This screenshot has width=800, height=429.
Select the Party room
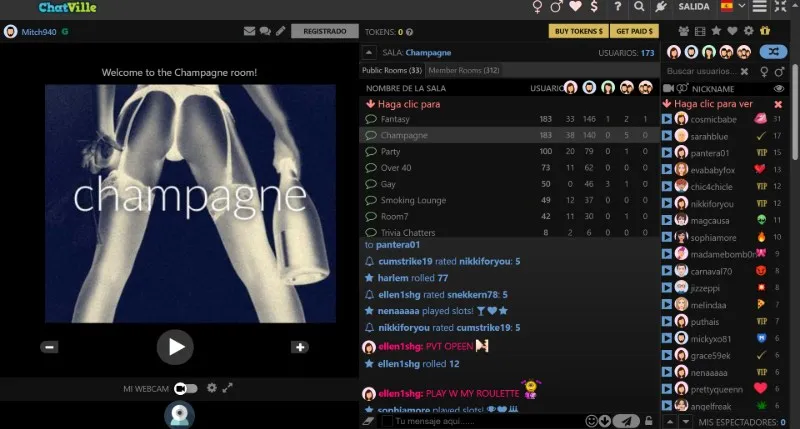tap(510, 152)
